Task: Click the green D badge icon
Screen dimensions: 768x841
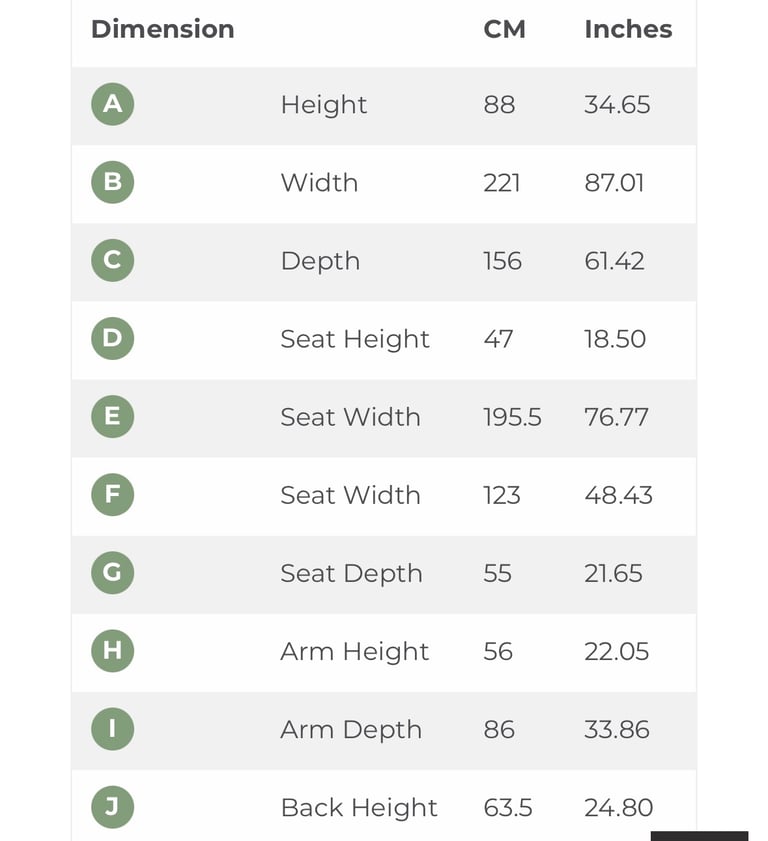Action: [113, 338]
